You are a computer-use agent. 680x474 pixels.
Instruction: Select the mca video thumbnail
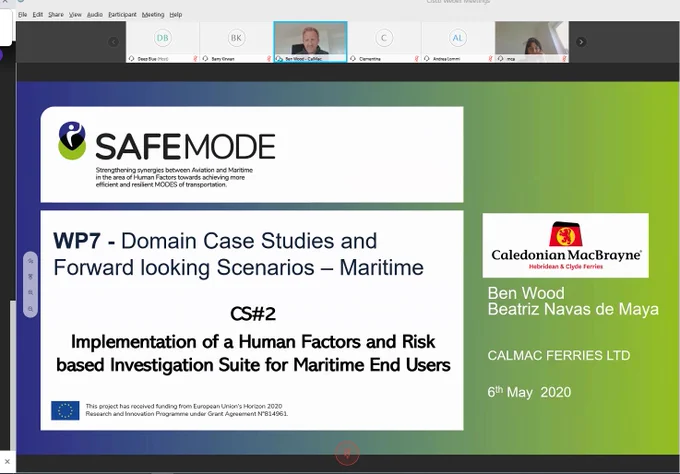coord(532,42)
